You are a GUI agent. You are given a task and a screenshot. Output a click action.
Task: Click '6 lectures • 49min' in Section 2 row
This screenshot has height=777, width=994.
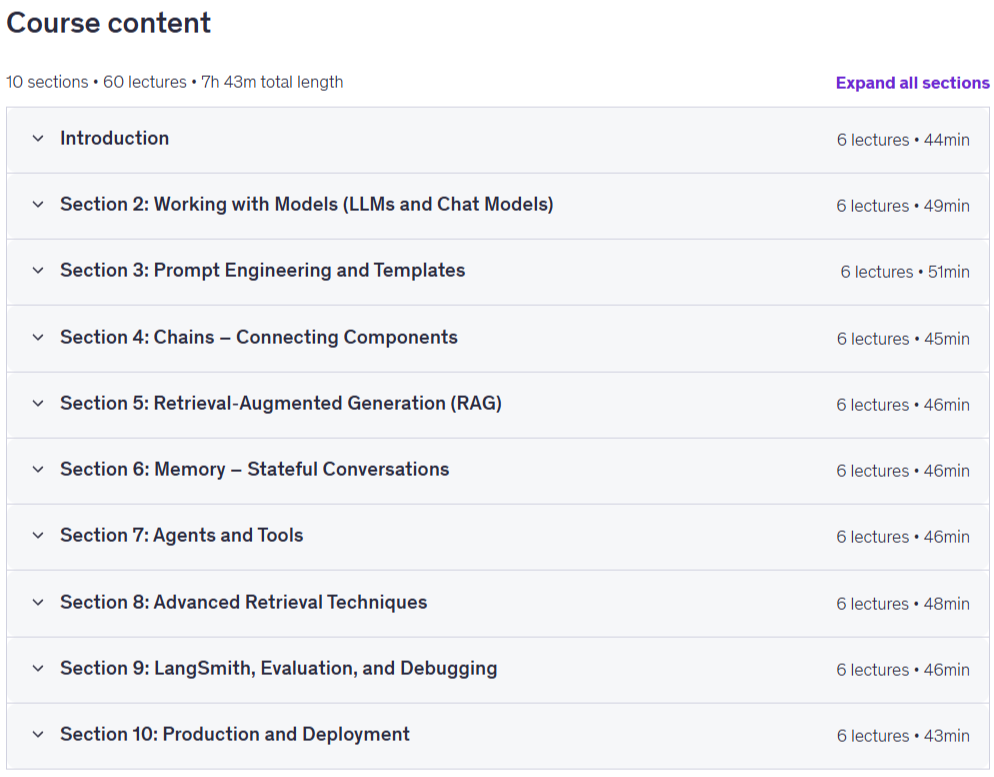tap(903, 206)
